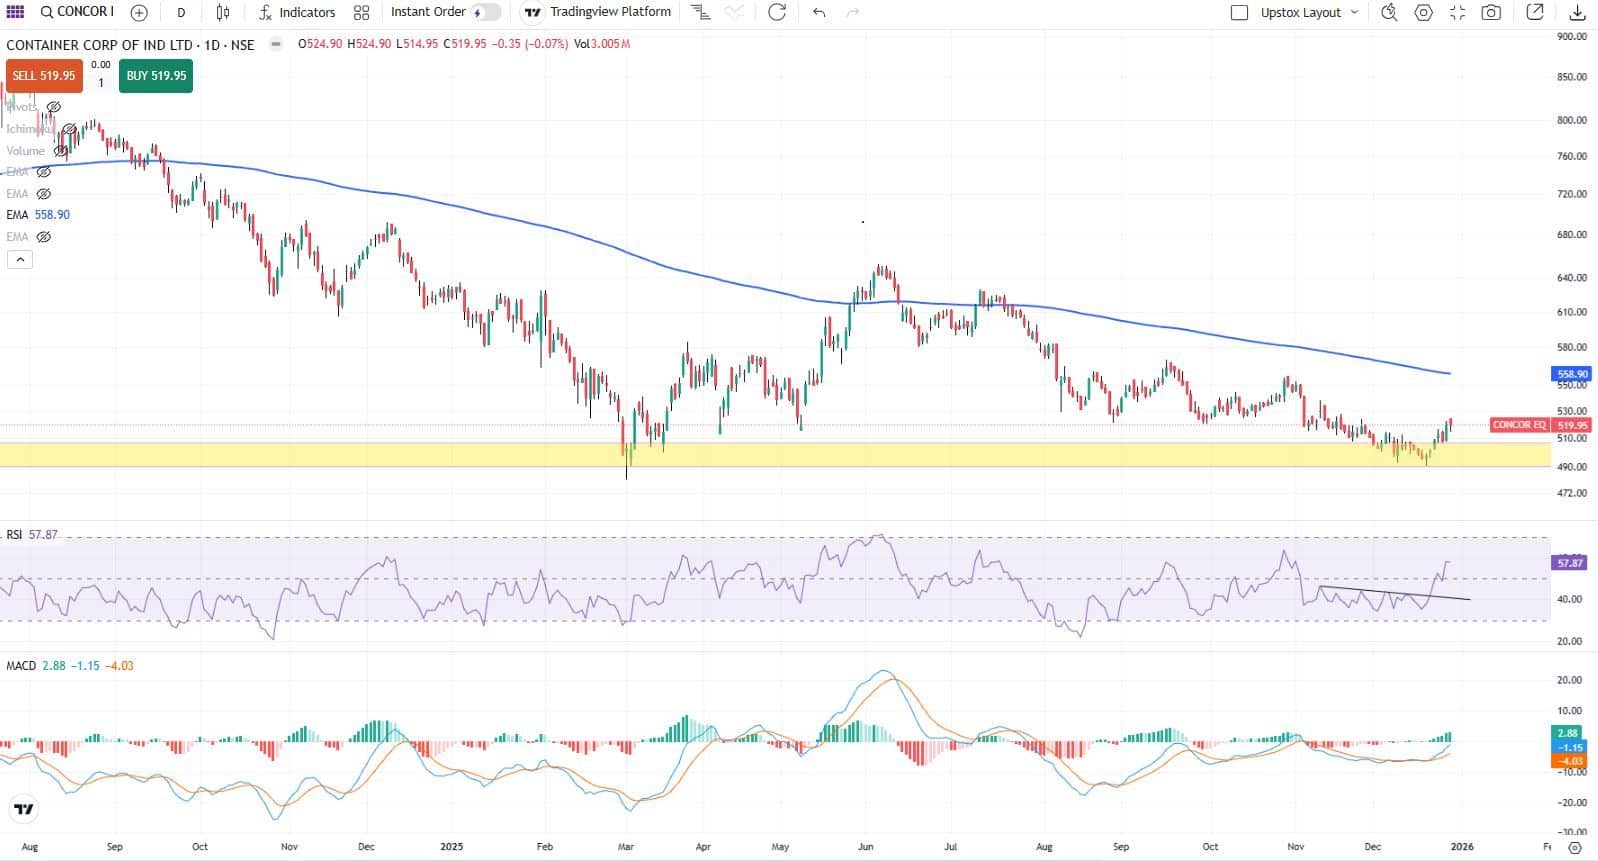Click the BUY 519.95 button
Viewport: 1598px width, 861px height.
pyautogui.click(x=156, y=76)
